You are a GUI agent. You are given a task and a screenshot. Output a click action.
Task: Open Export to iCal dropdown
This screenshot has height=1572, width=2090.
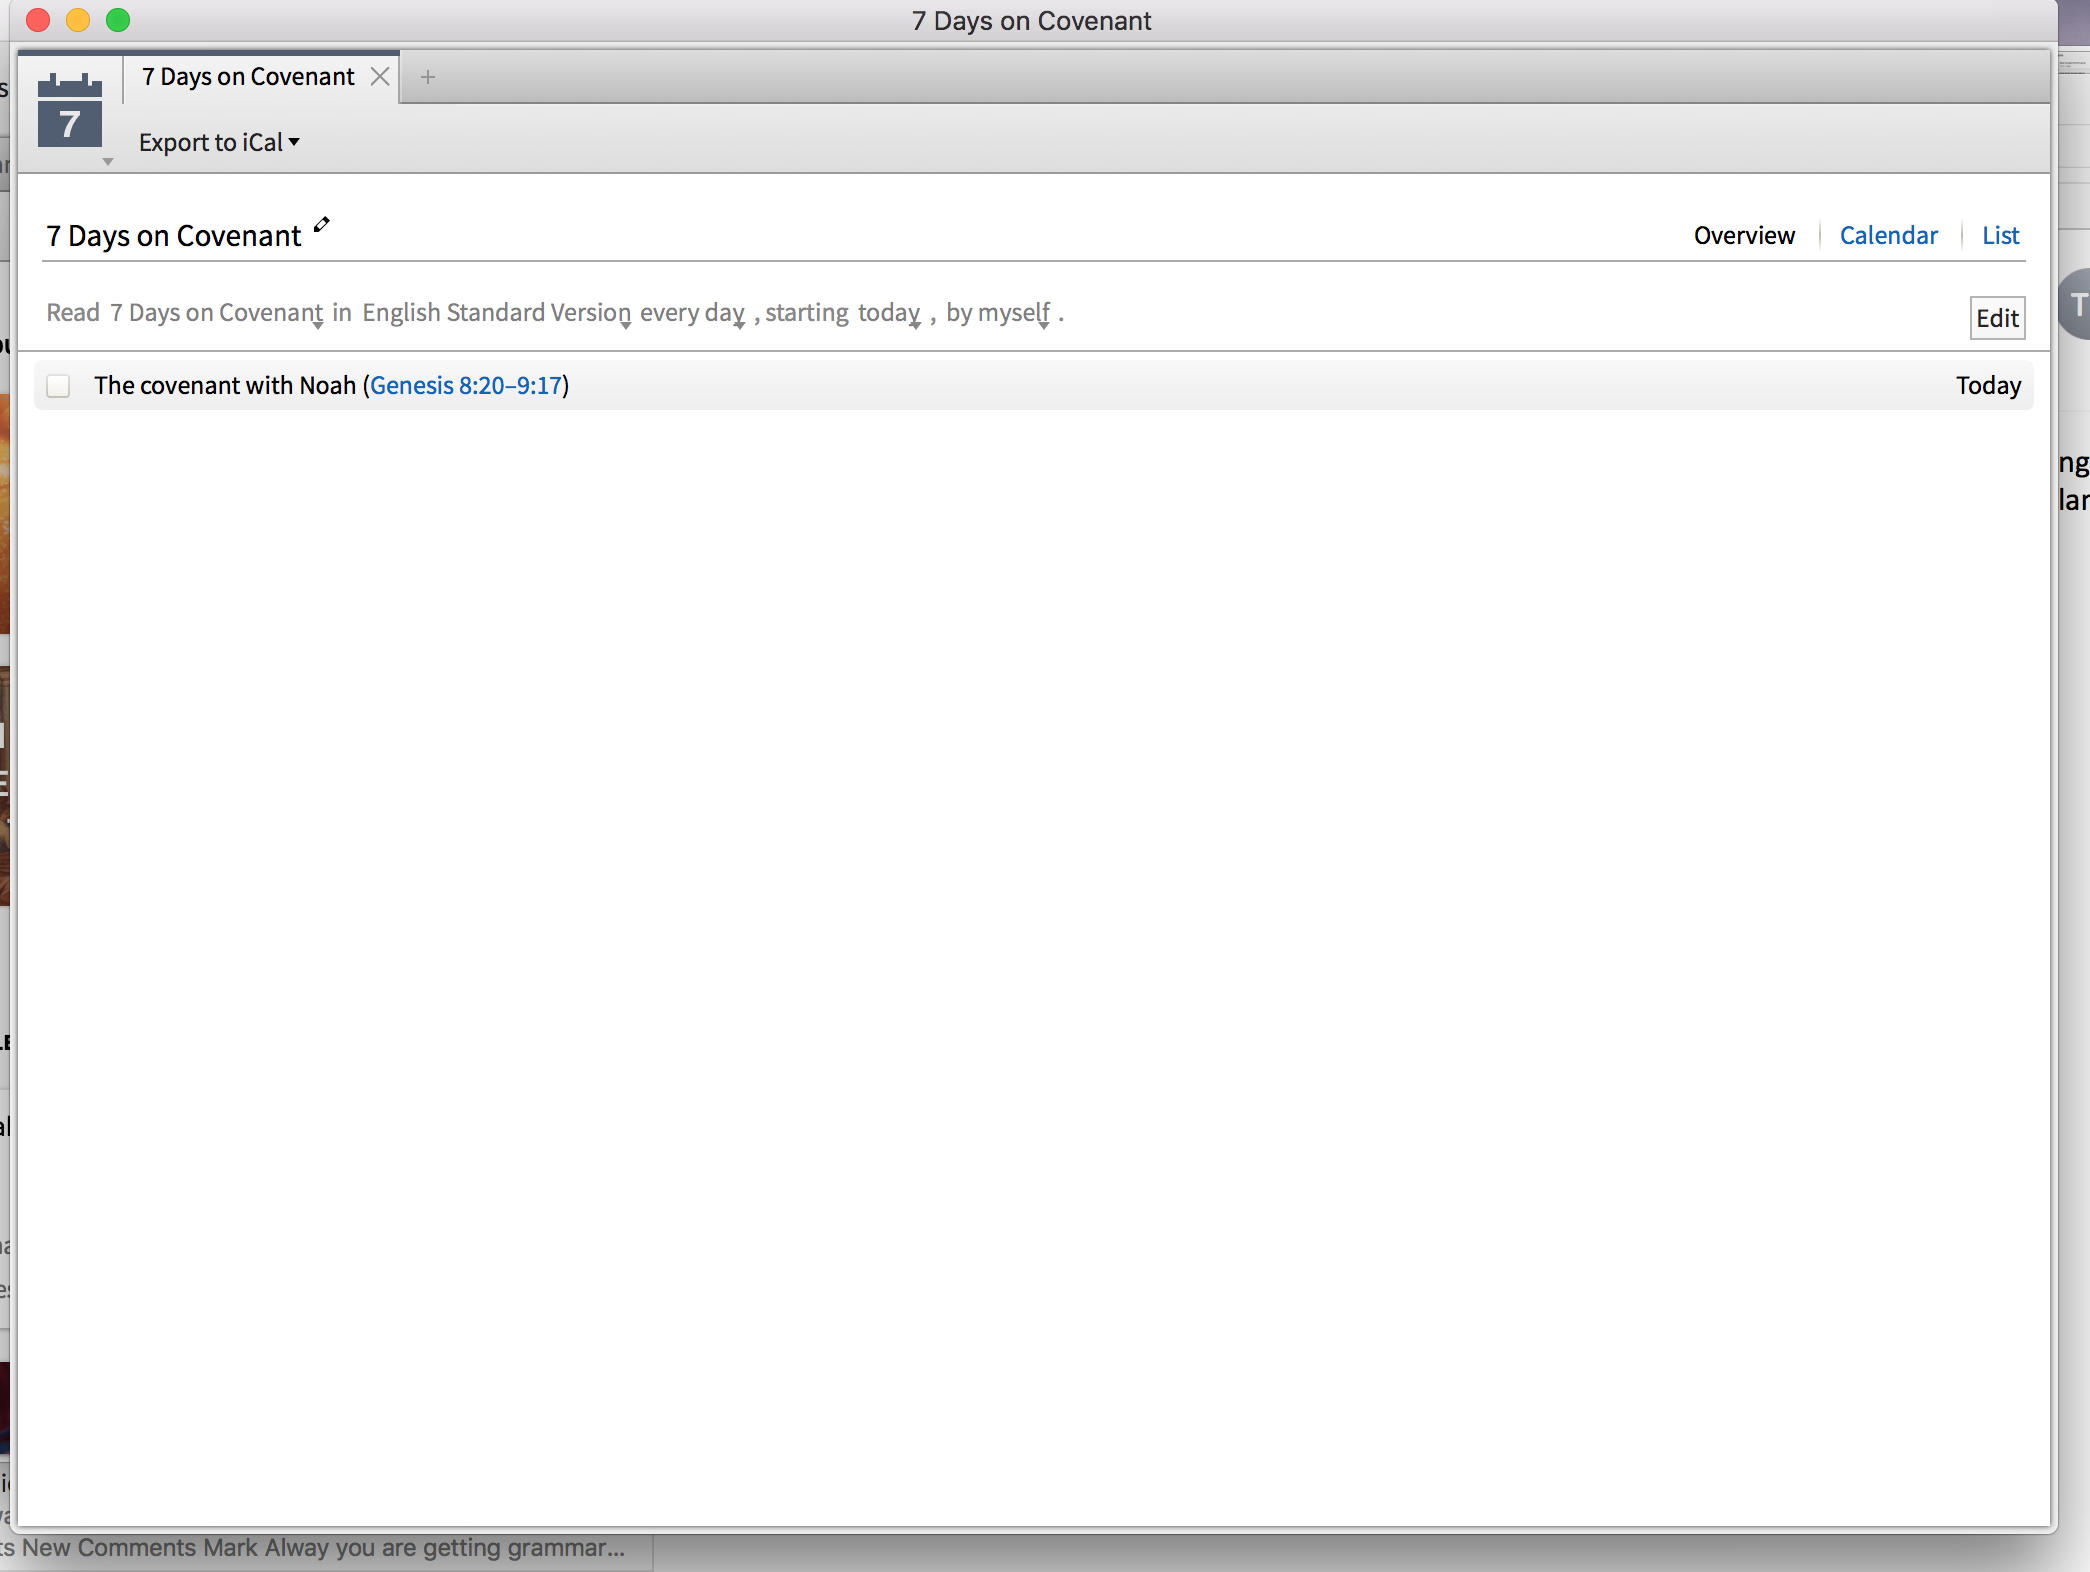coord(219,143)
